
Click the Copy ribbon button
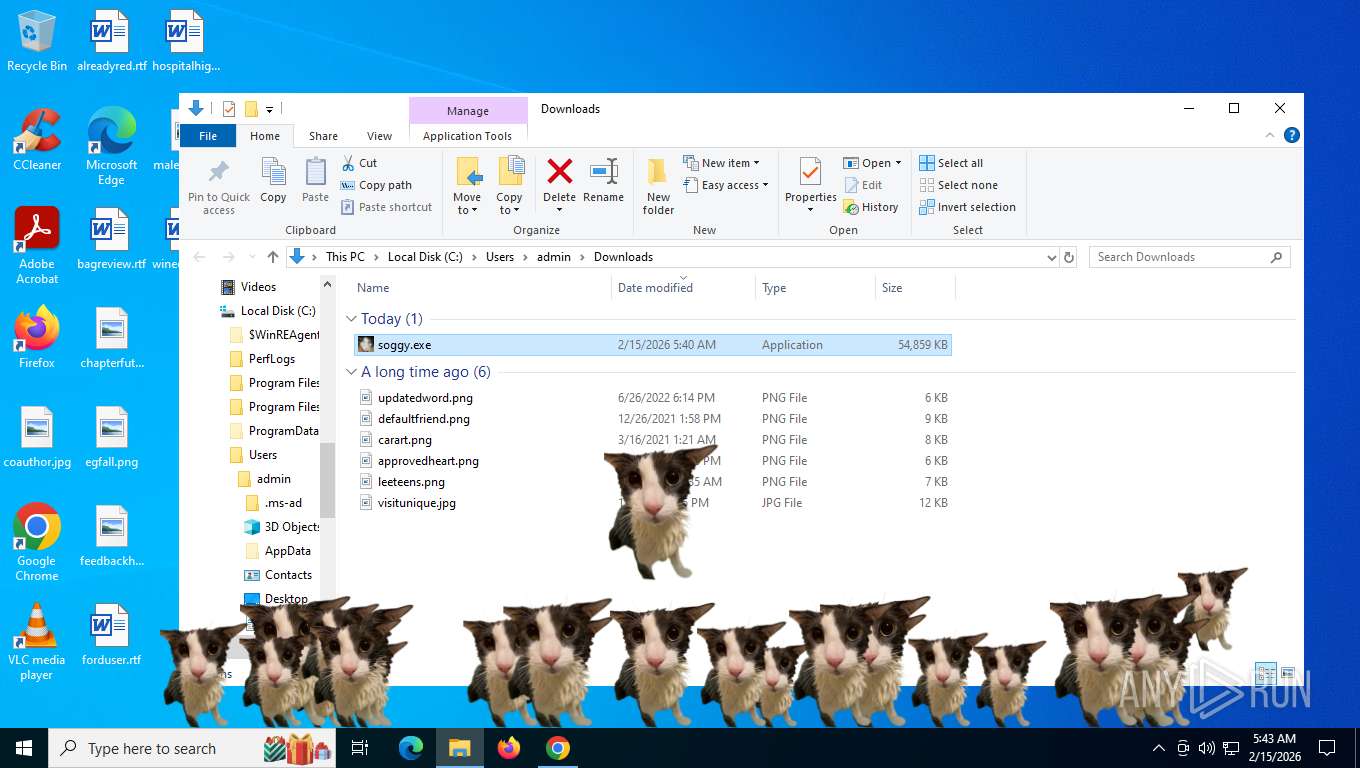[x=273, y=180]
